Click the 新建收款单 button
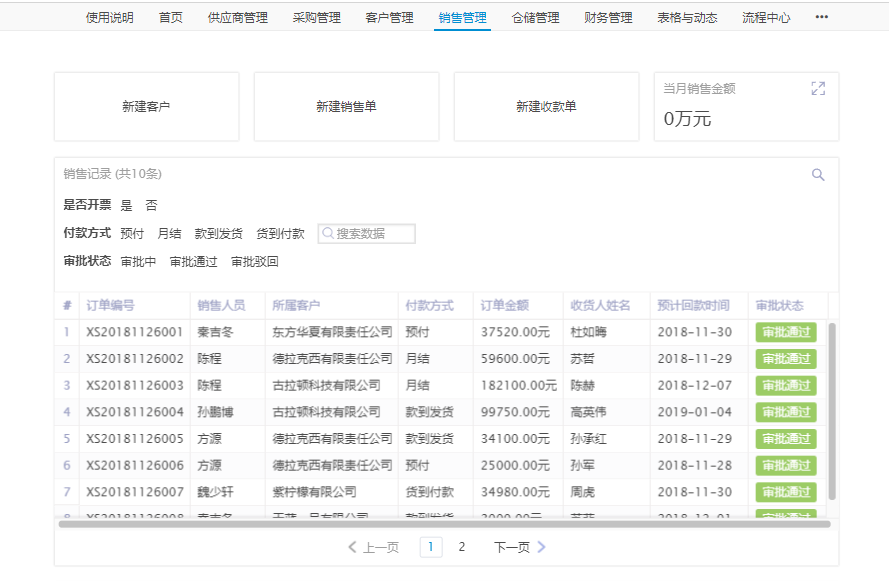Image resolution: width=889 pixels, height=581 pixels. coord(546,107)
